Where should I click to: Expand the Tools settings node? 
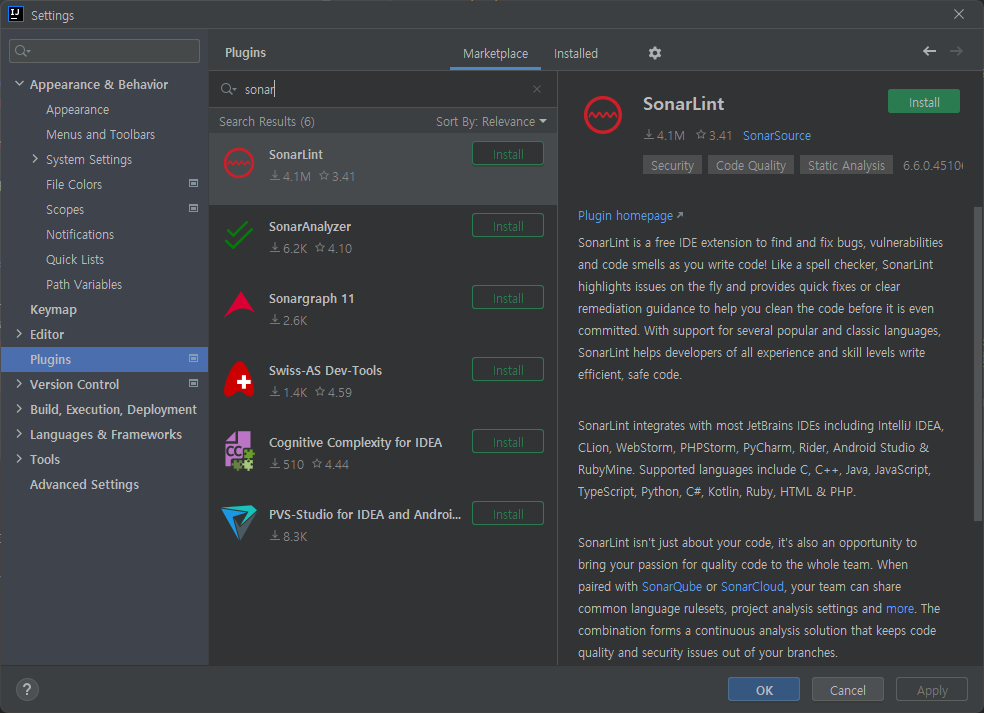tap(19, 459)
